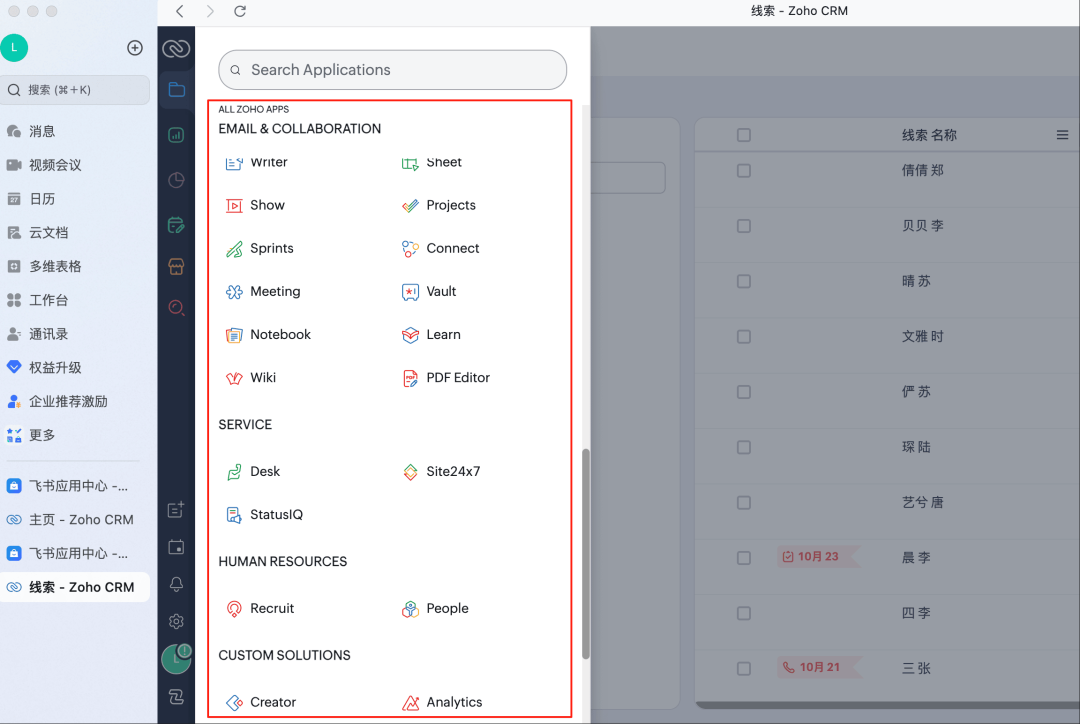Switch to 线索 - Zoho CRM tab
The height and width of the screenshot is (724, 1080).
[75, 588]
